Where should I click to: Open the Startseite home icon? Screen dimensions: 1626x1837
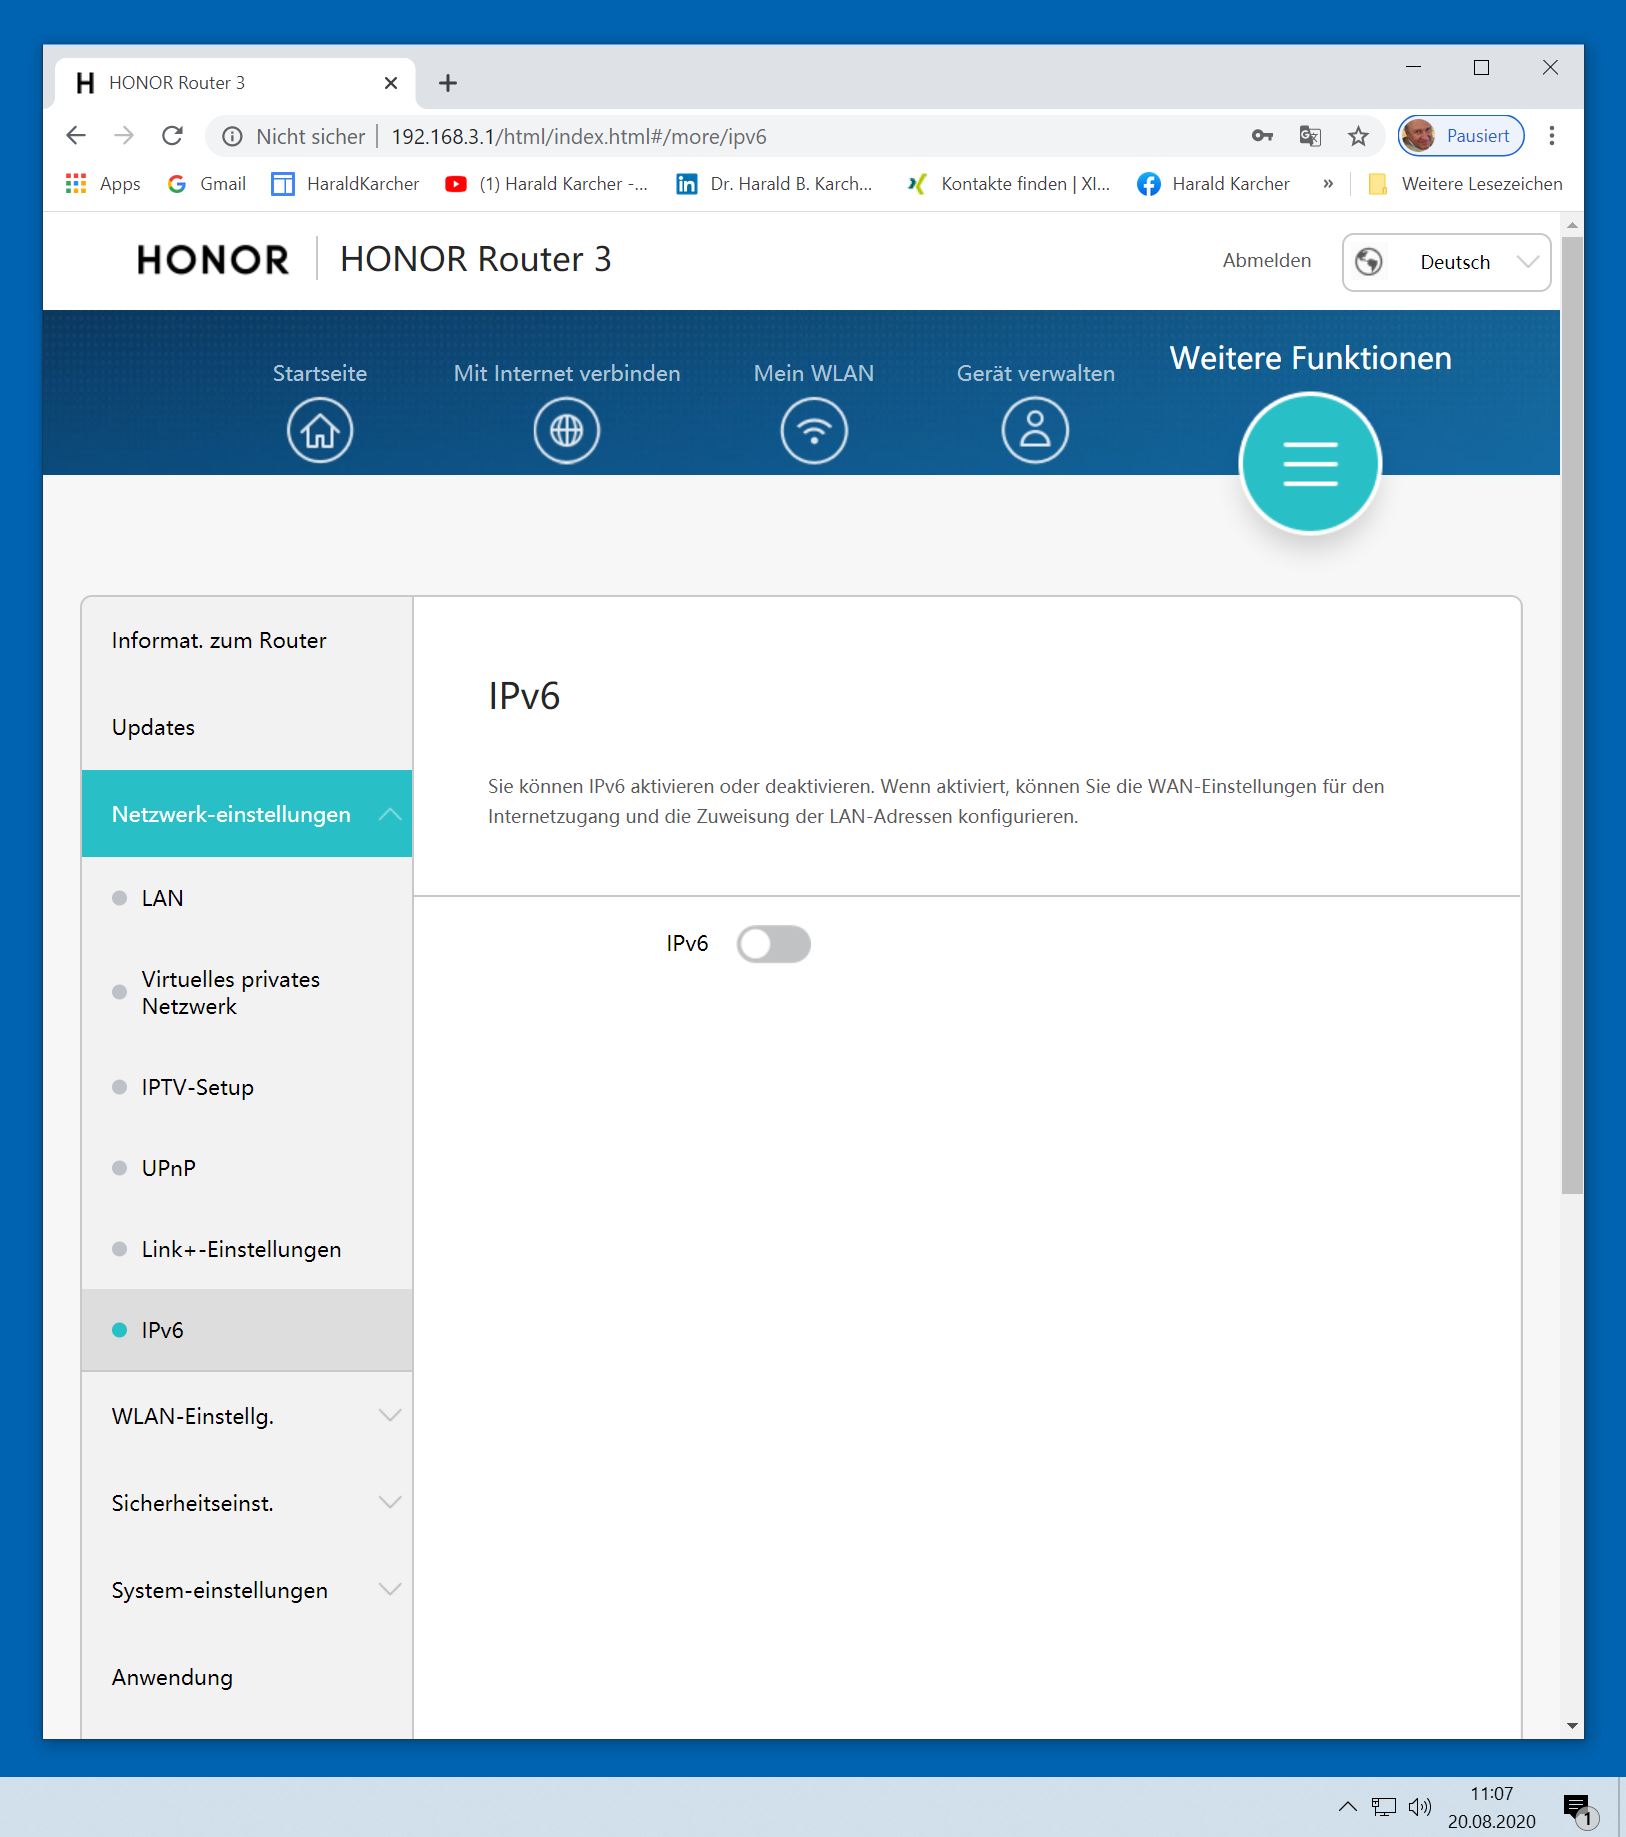[320, 431]
